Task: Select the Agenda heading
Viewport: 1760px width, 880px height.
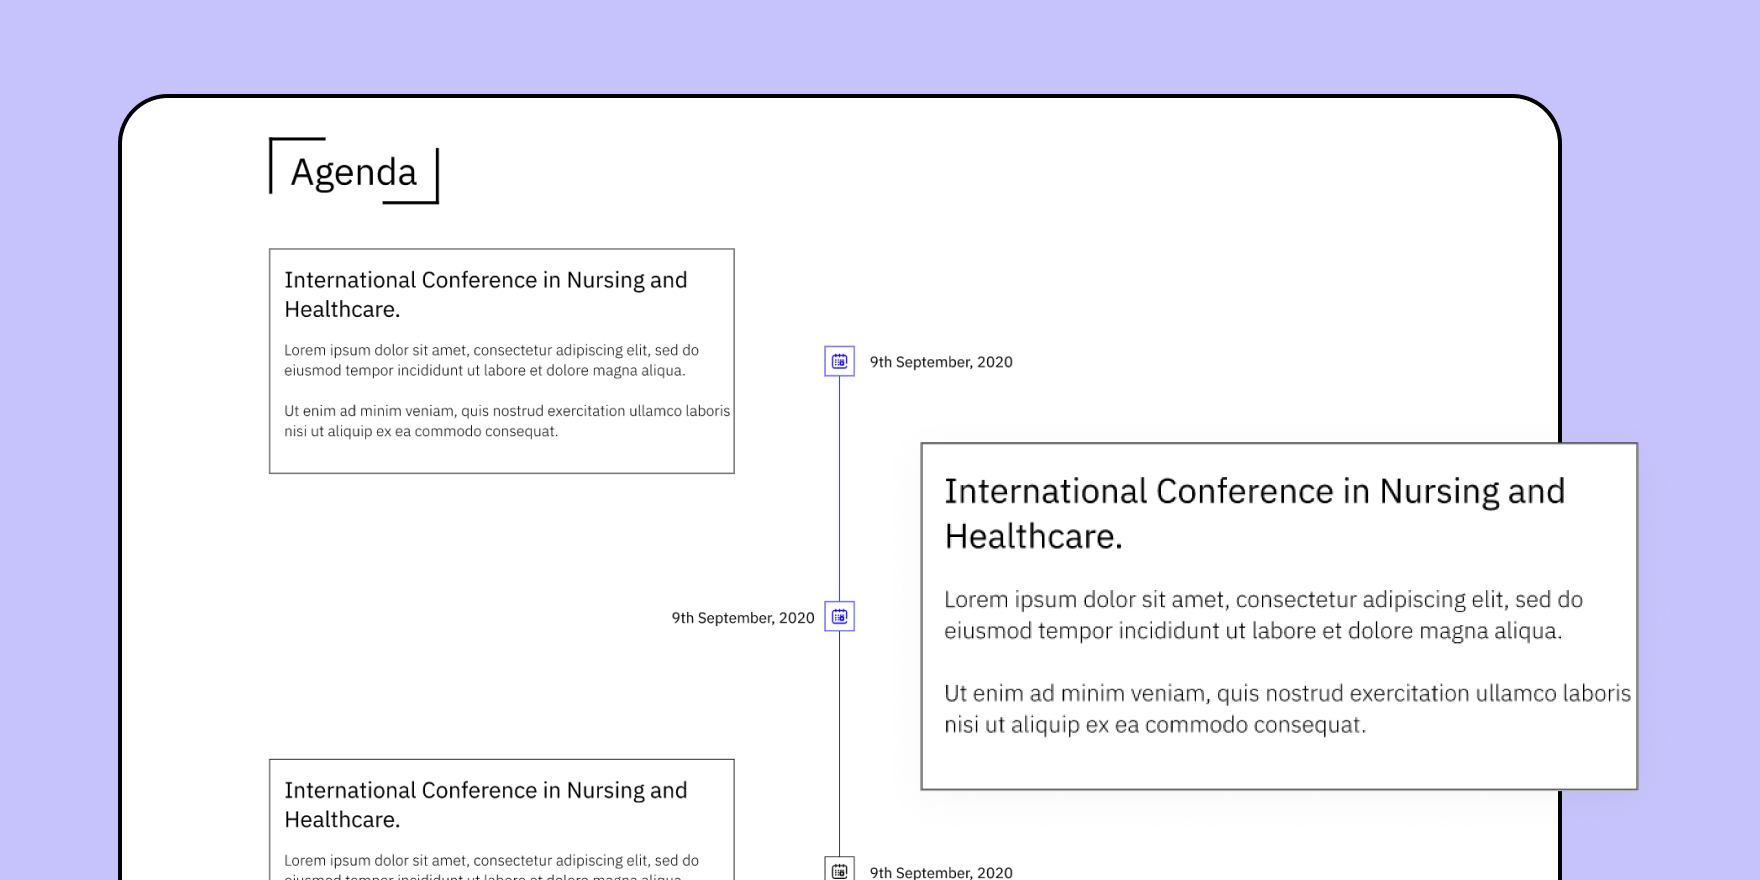Action: click(354, 172)
